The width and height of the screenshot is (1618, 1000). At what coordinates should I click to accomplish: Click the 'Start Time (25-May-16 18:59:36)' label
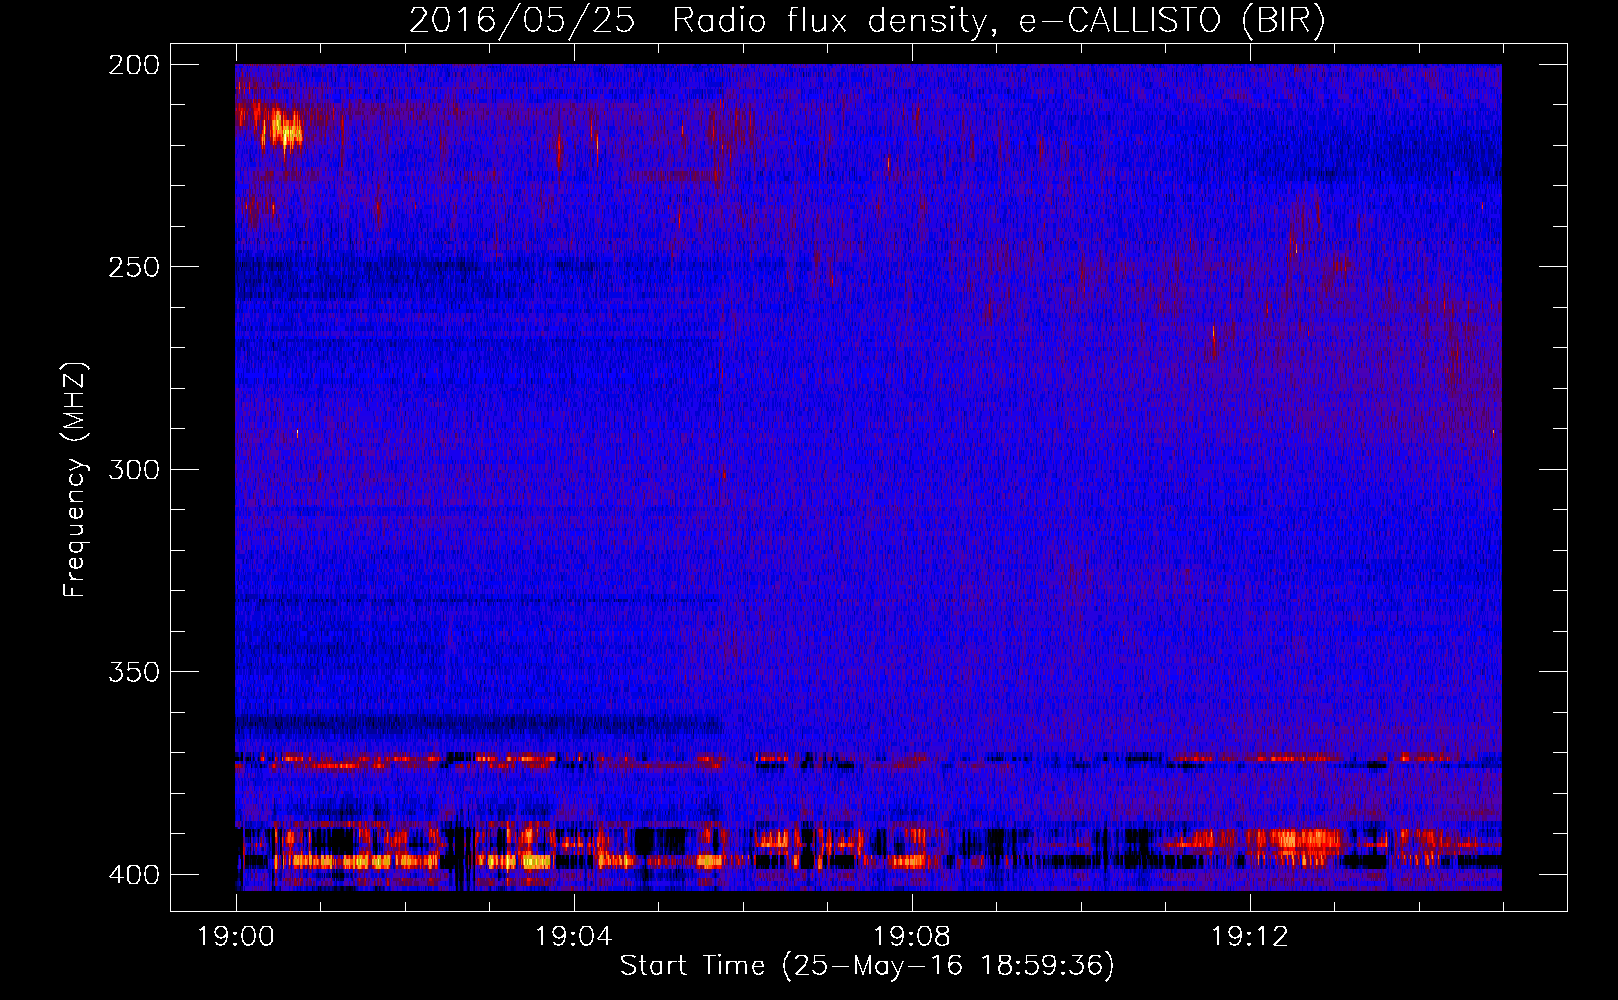tap(867, 966)
